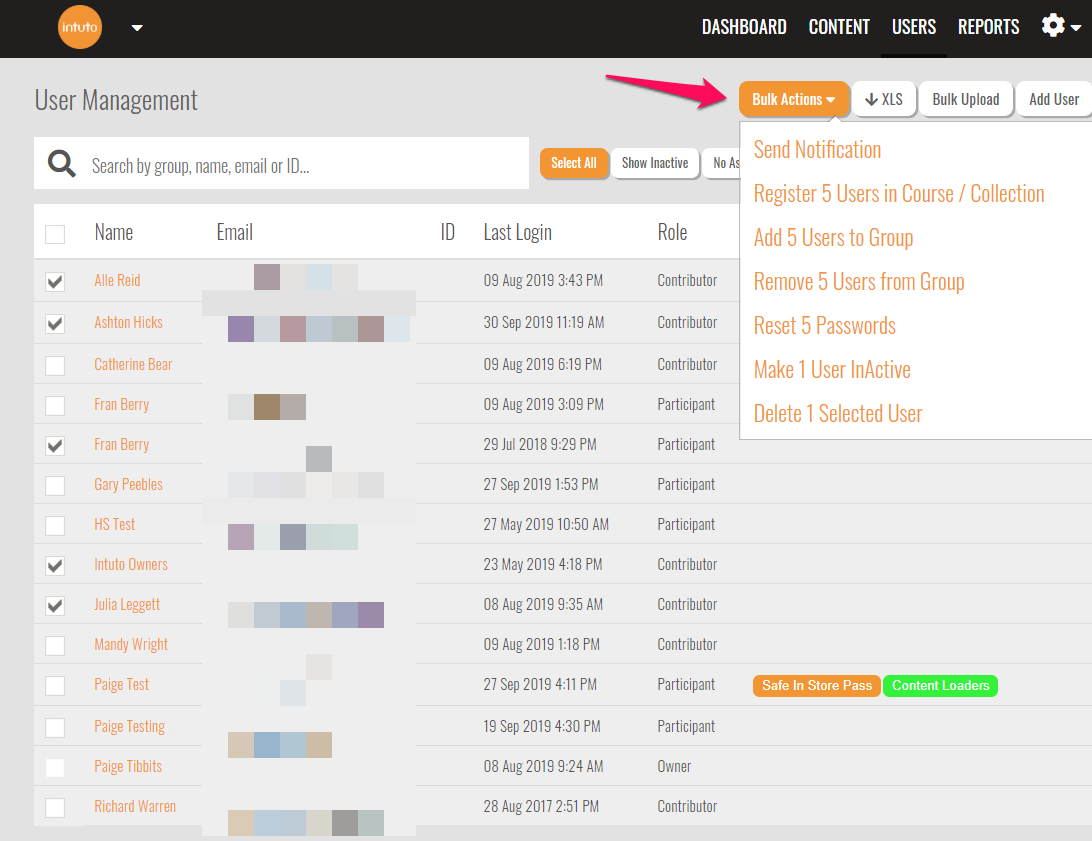Click the intuto logo

click(79, 27)
